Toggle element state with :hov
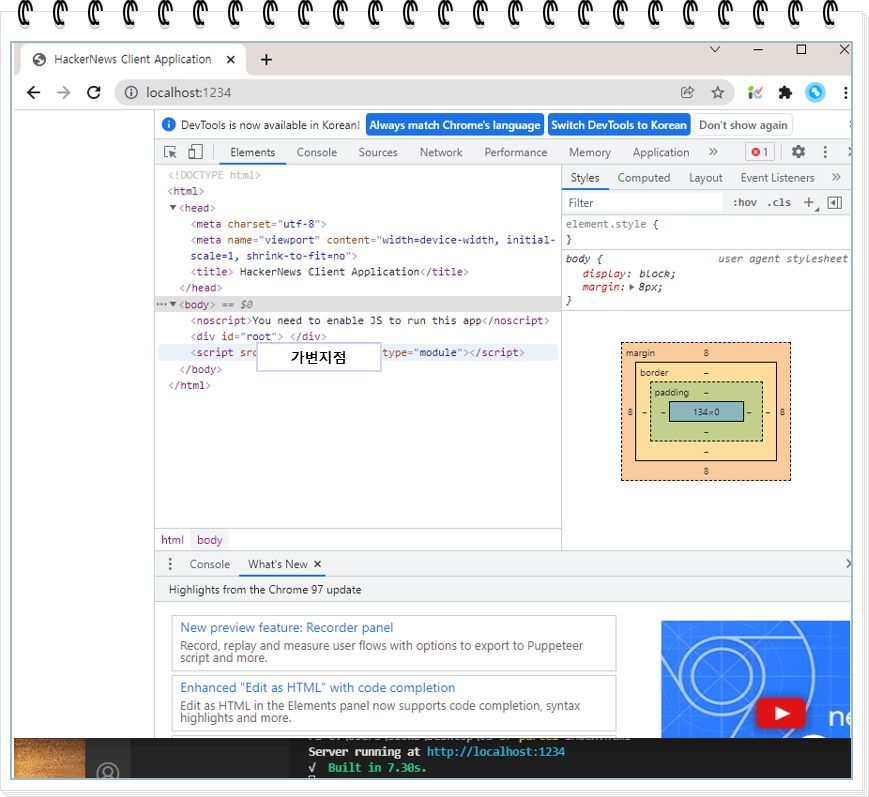Screen dimensions: 869x797 (745, 203)
